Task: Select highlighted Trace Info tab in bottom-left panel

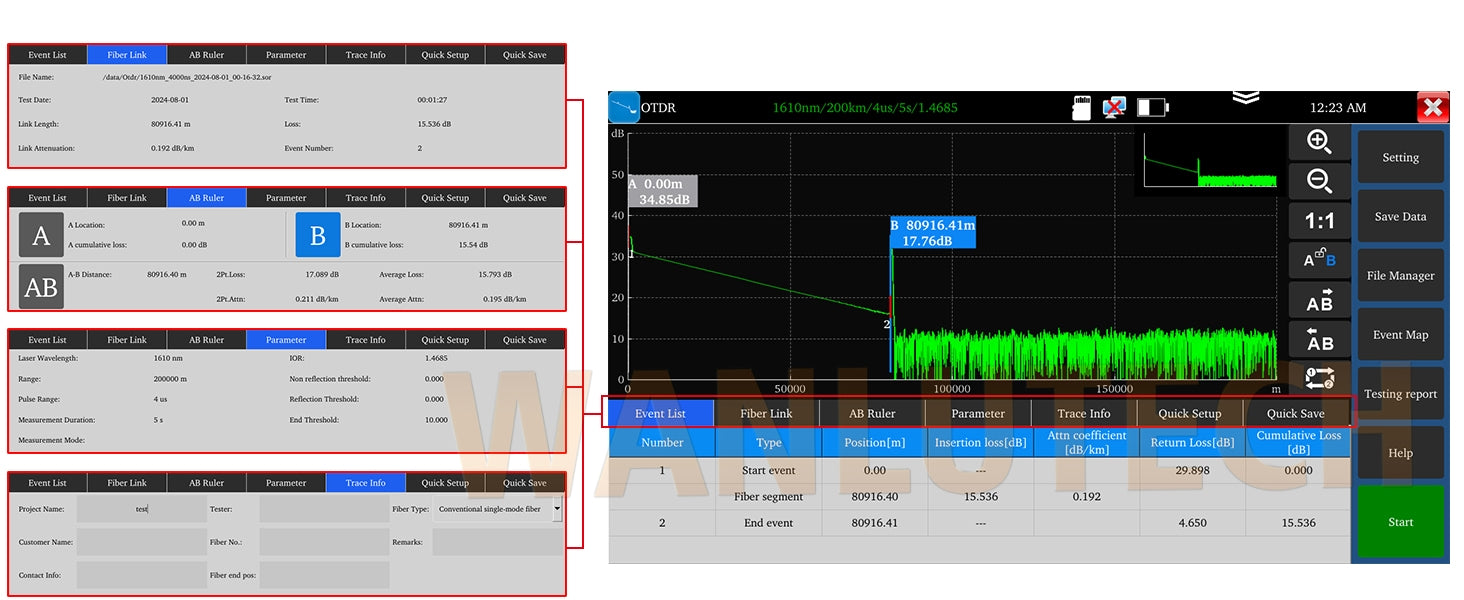Action: click(365, 483)
